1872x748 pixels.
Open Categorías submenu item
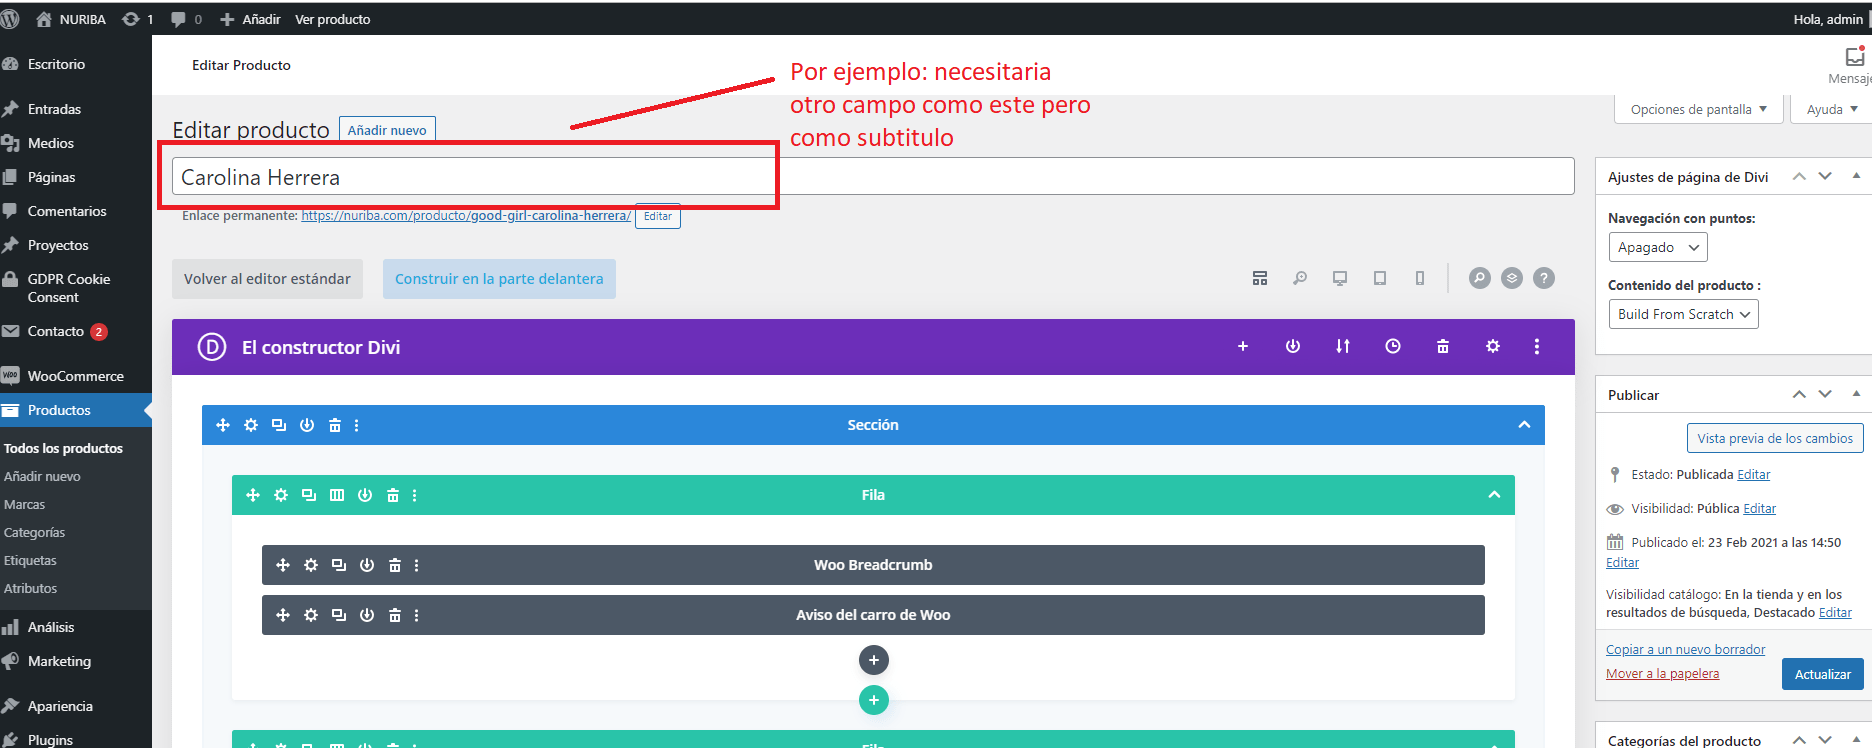pos(34,532)
